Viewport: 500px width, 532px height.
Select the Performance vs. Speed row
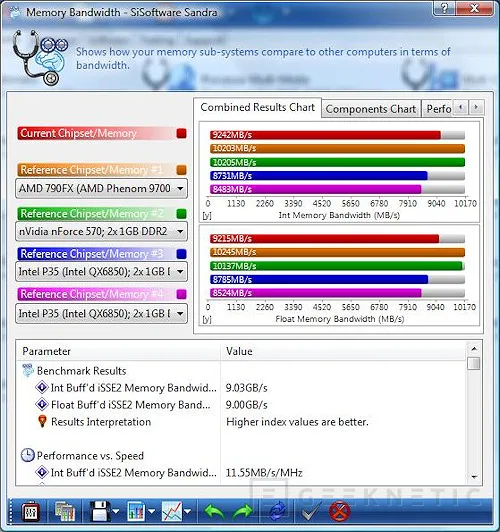[x=241, y=456]
